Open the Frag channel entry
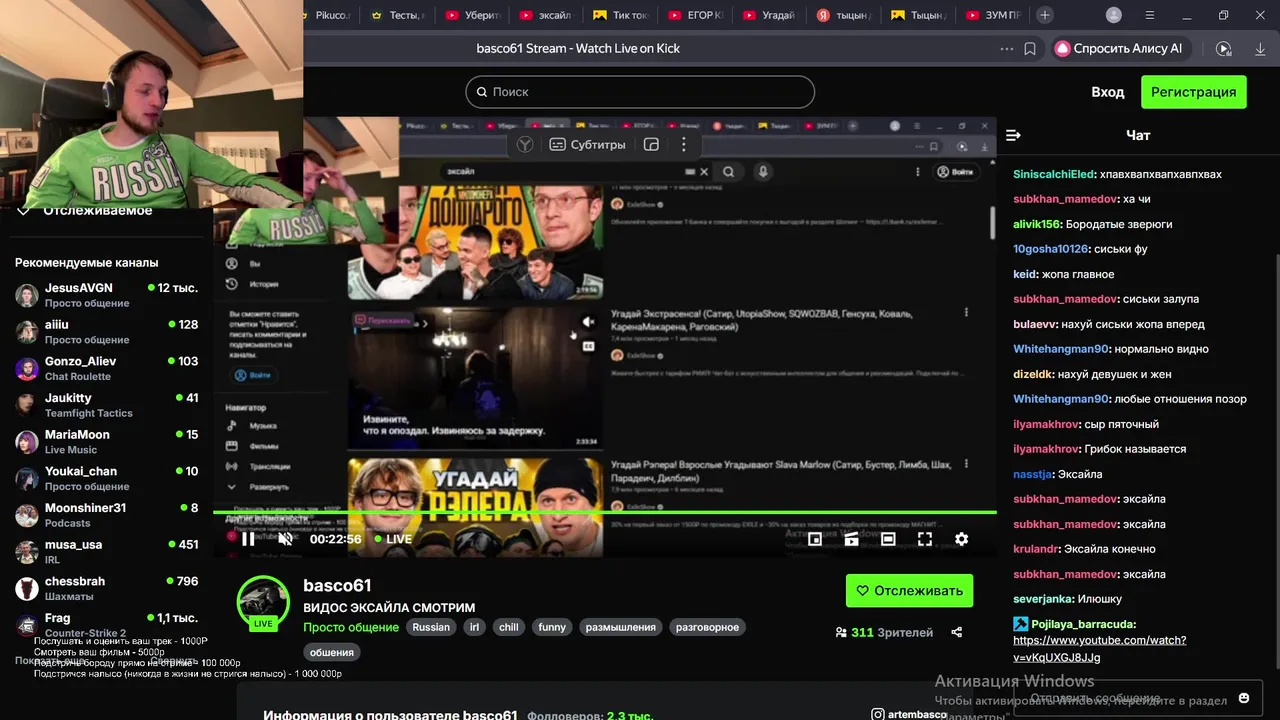The height and width of the screenshot is (720, 1280). (106, 625)
